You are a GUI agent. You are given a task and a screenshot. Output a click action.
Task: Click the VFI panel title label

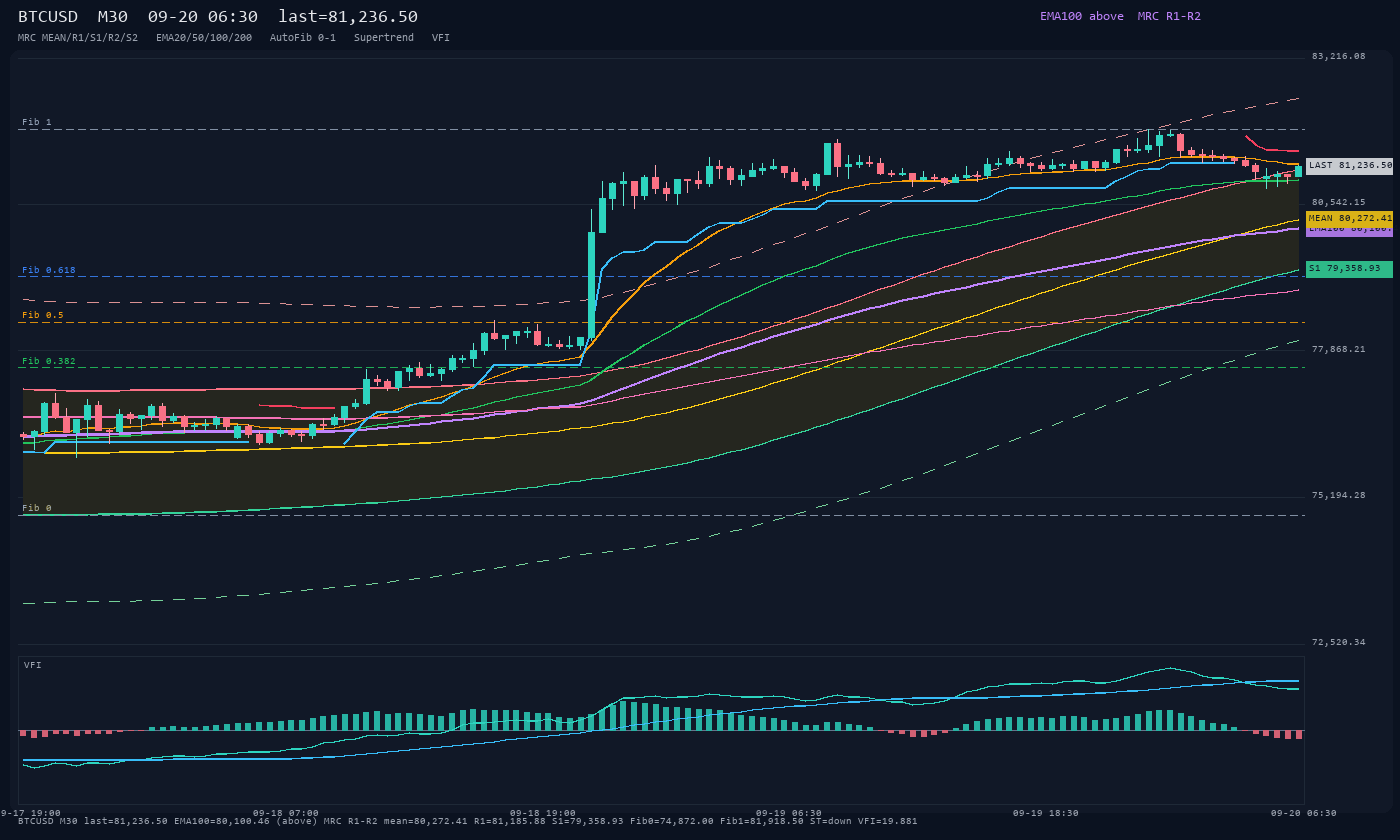[33, 665]
